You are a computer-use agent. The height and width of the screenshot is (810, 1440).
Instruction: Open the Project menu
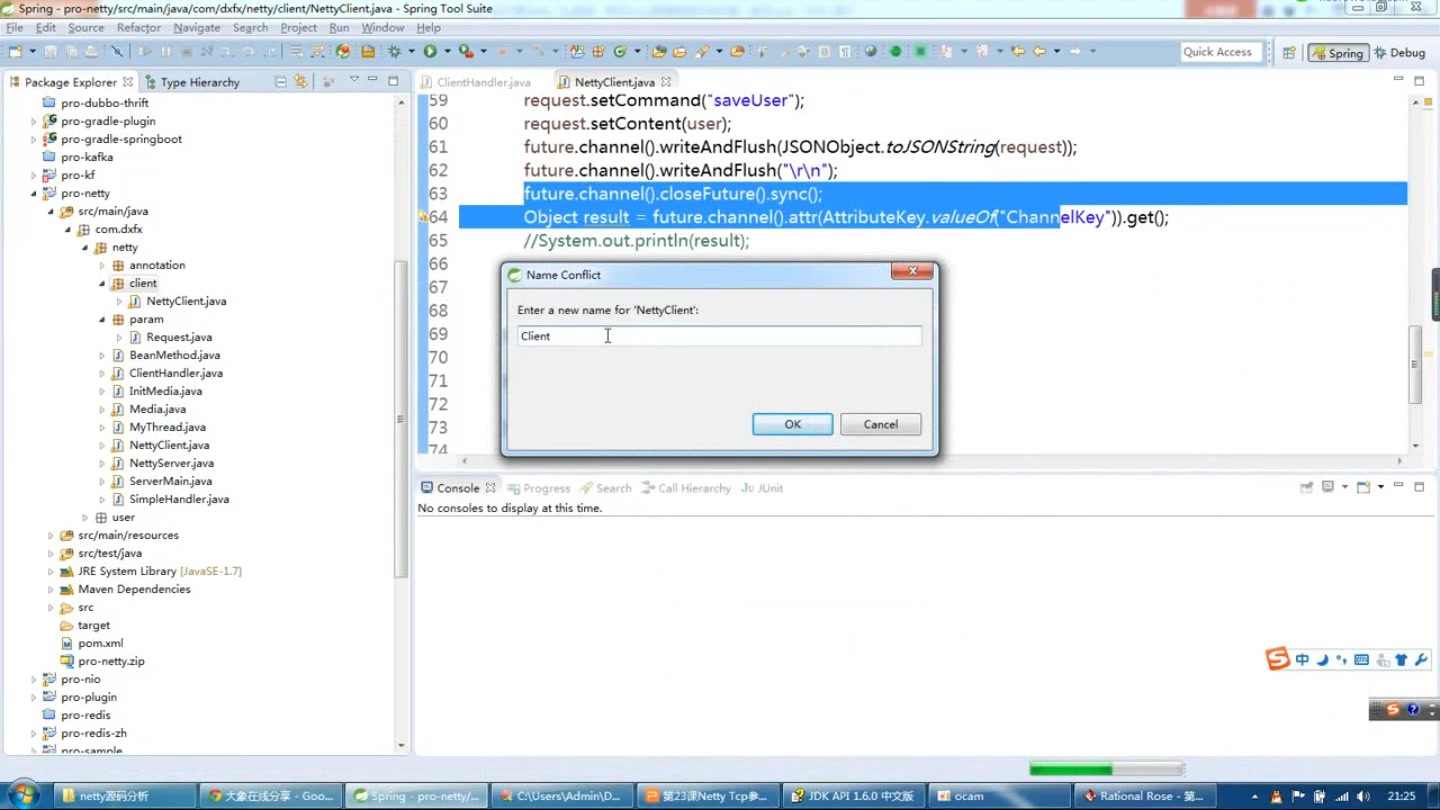(x=298, y=27)
